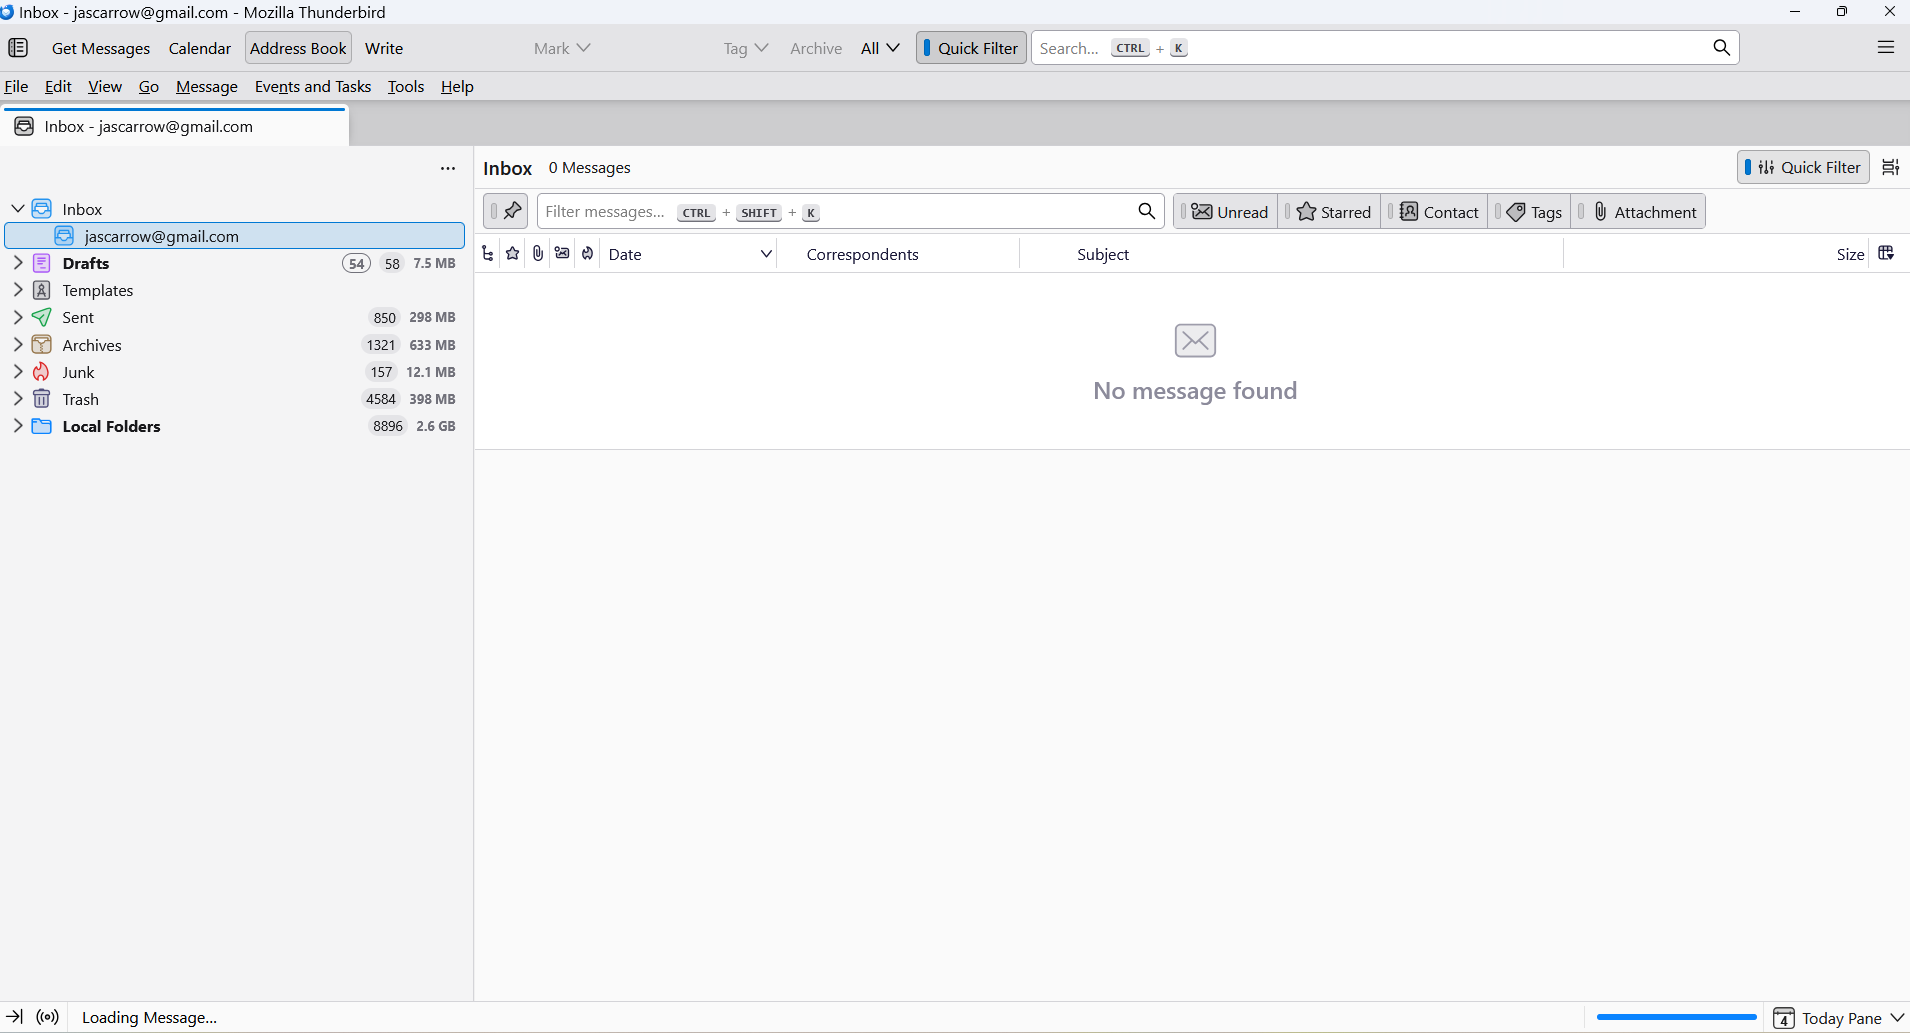1910x1033 pixels.
Task: Toggle the Unread quick filter
Action: point(1229,212)
